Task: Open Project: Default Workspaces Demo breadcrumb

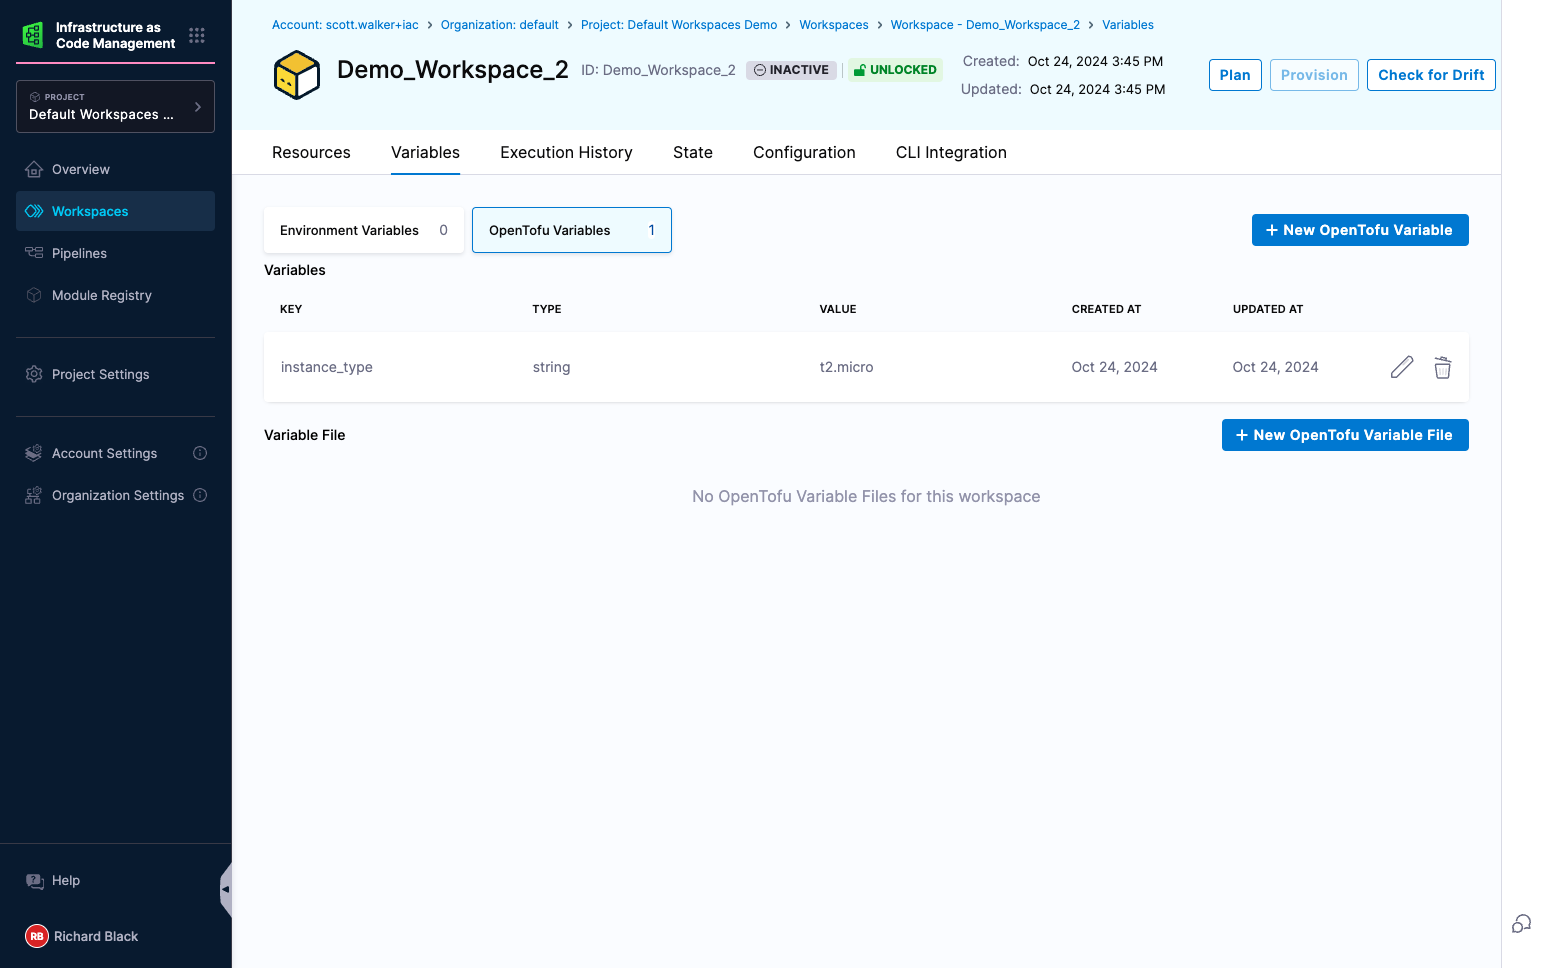Action: coord(679,25)
